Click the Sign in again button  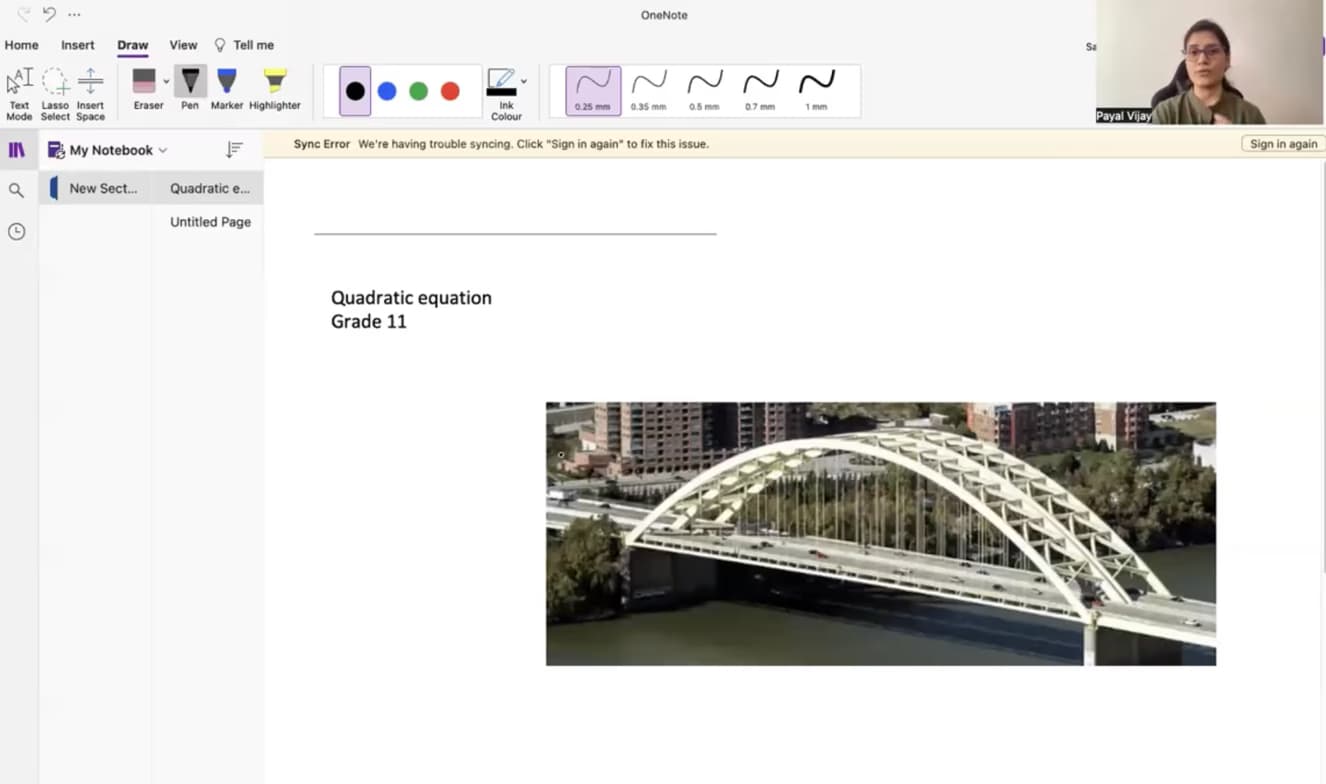(x=1283, y=144)
